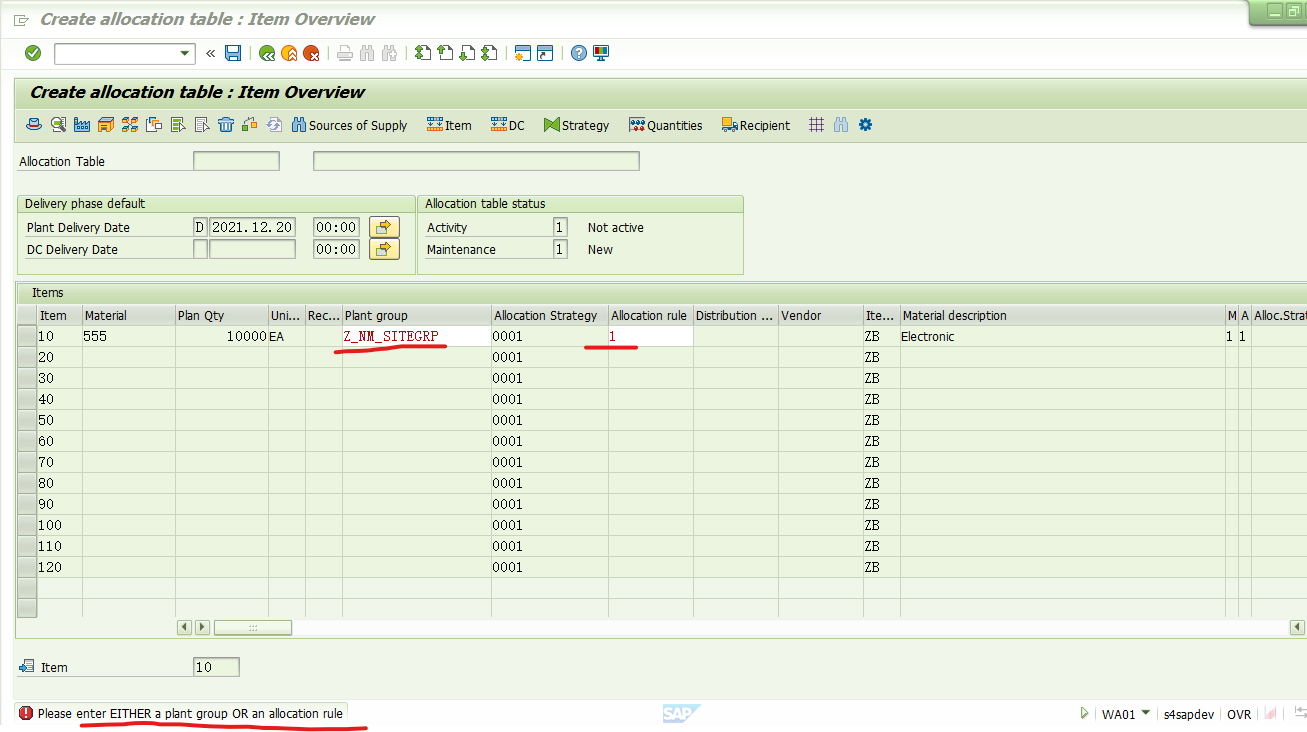Click the Item toolbar button
The image size is (1307, 732).
tap(449, 125)
